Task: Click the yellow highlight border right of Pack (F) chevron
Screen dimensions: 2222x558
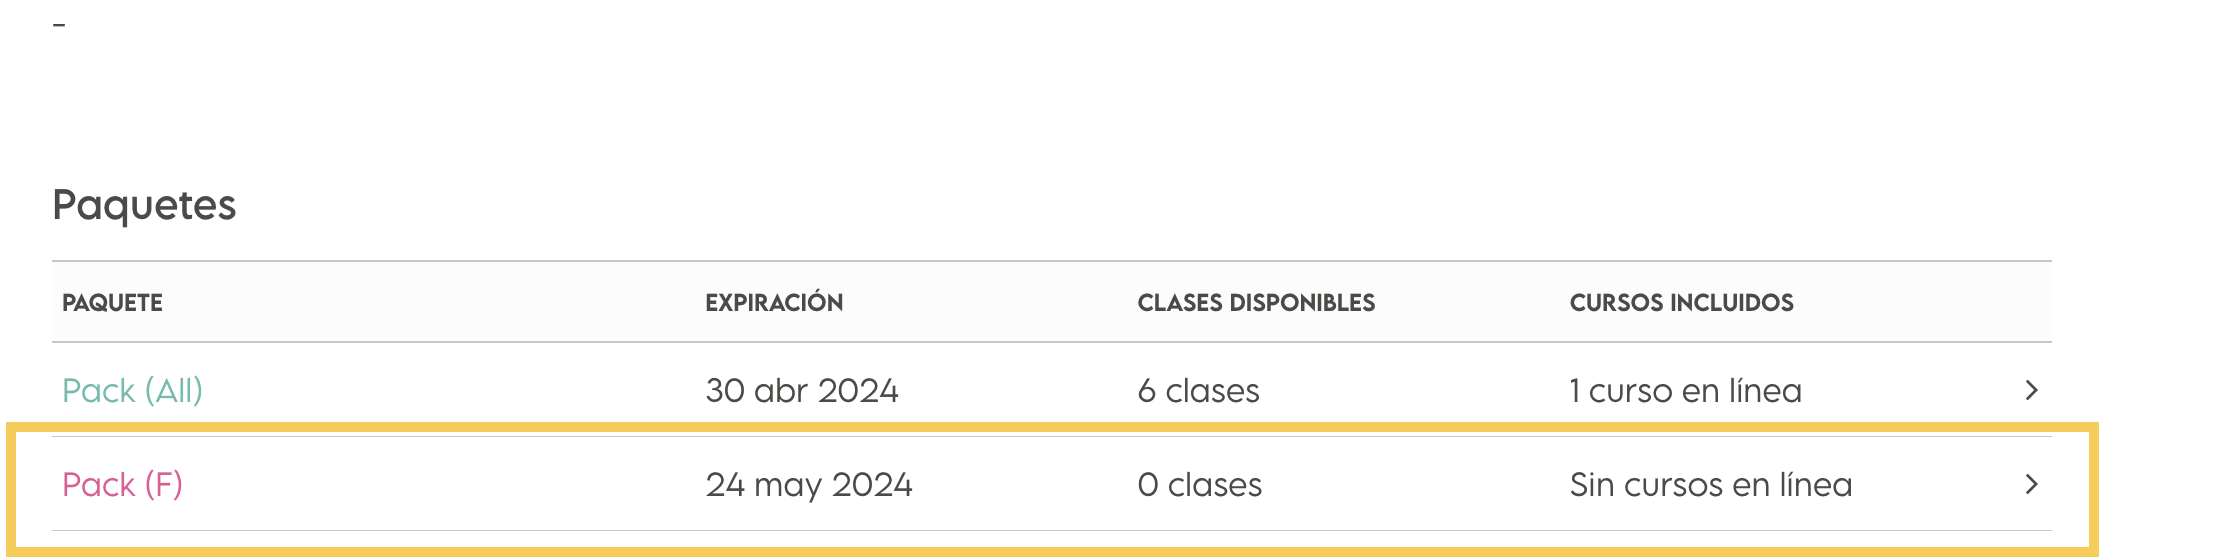Action: click(2093, 489)
